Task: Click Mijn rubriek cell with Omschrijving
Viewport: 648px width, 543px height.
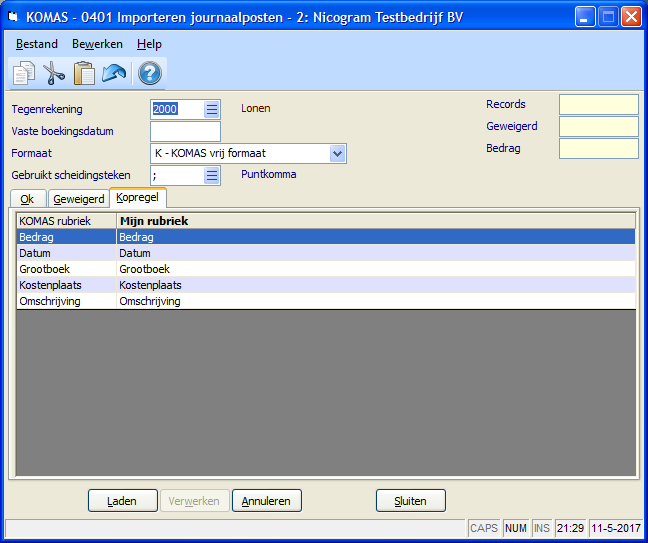Action: click(376, 301)
